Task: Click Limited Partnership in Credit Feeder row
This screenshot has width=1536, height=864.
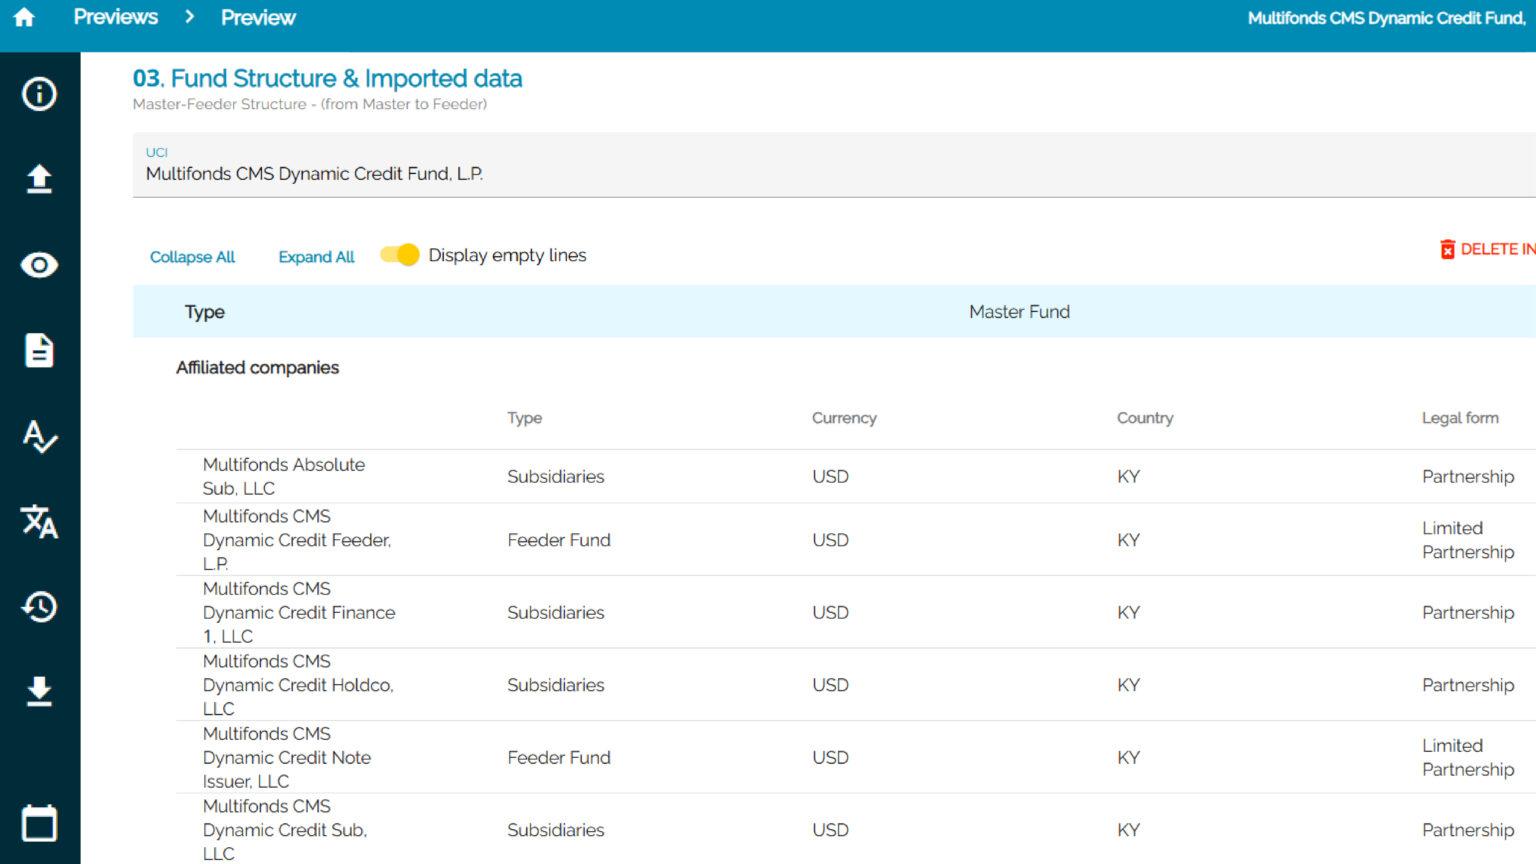Action: [x=1468, y=540]
